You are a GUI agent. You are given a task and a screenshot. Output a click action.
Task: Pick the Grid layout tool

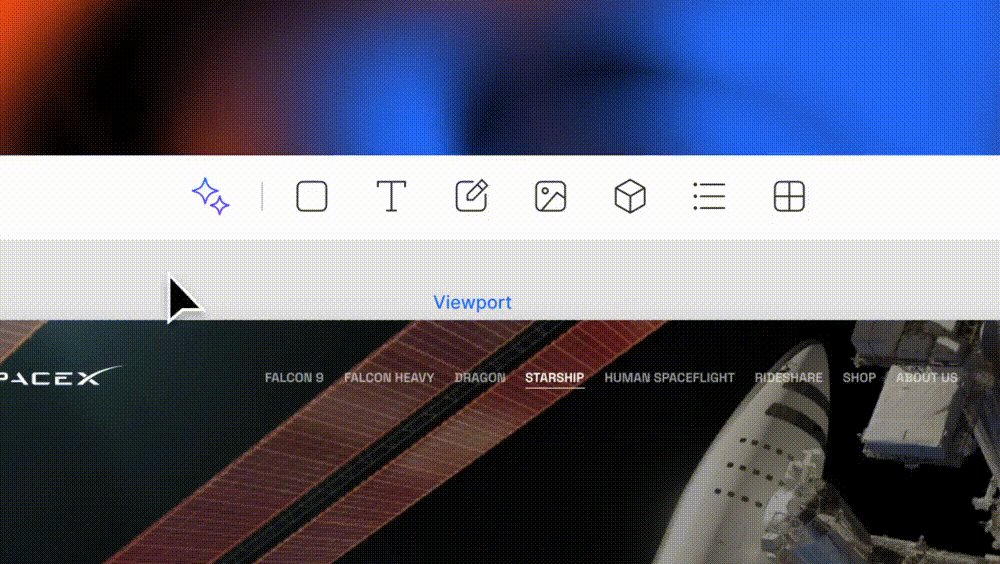click(789, 196)
